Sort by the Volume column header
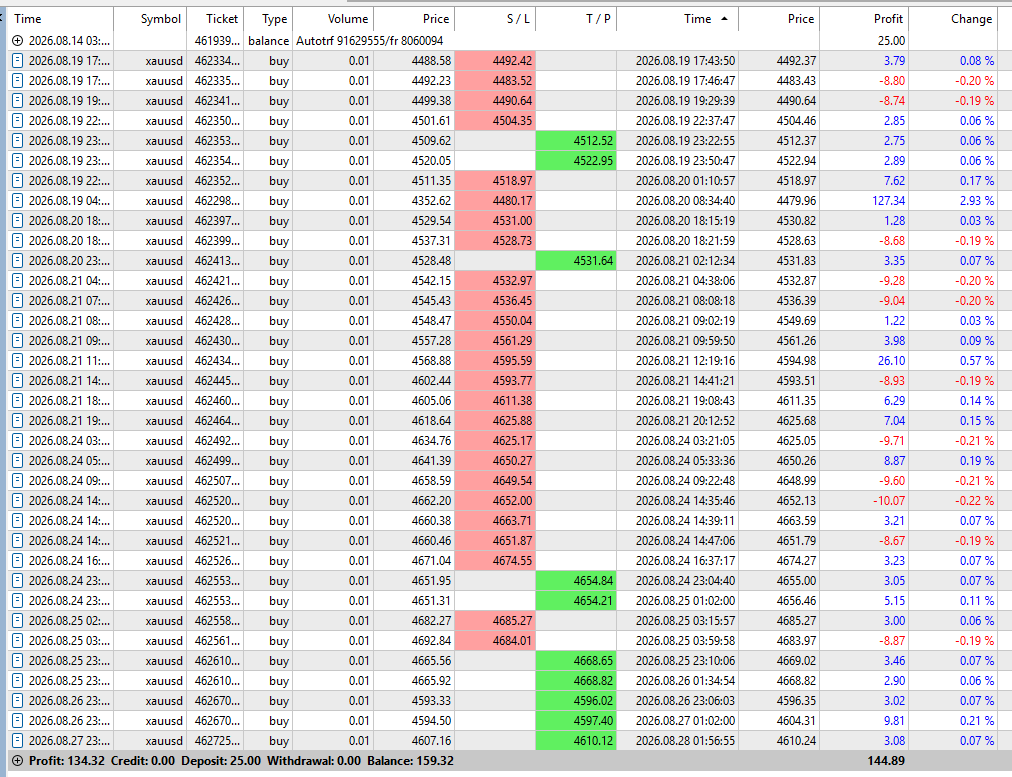This screenshot has height=777, width=1012. tap(333, 19)
